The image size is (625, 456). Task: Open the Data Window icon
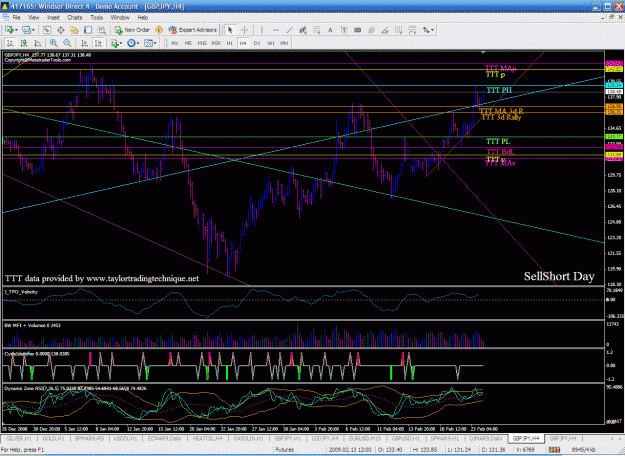(61, 30)
